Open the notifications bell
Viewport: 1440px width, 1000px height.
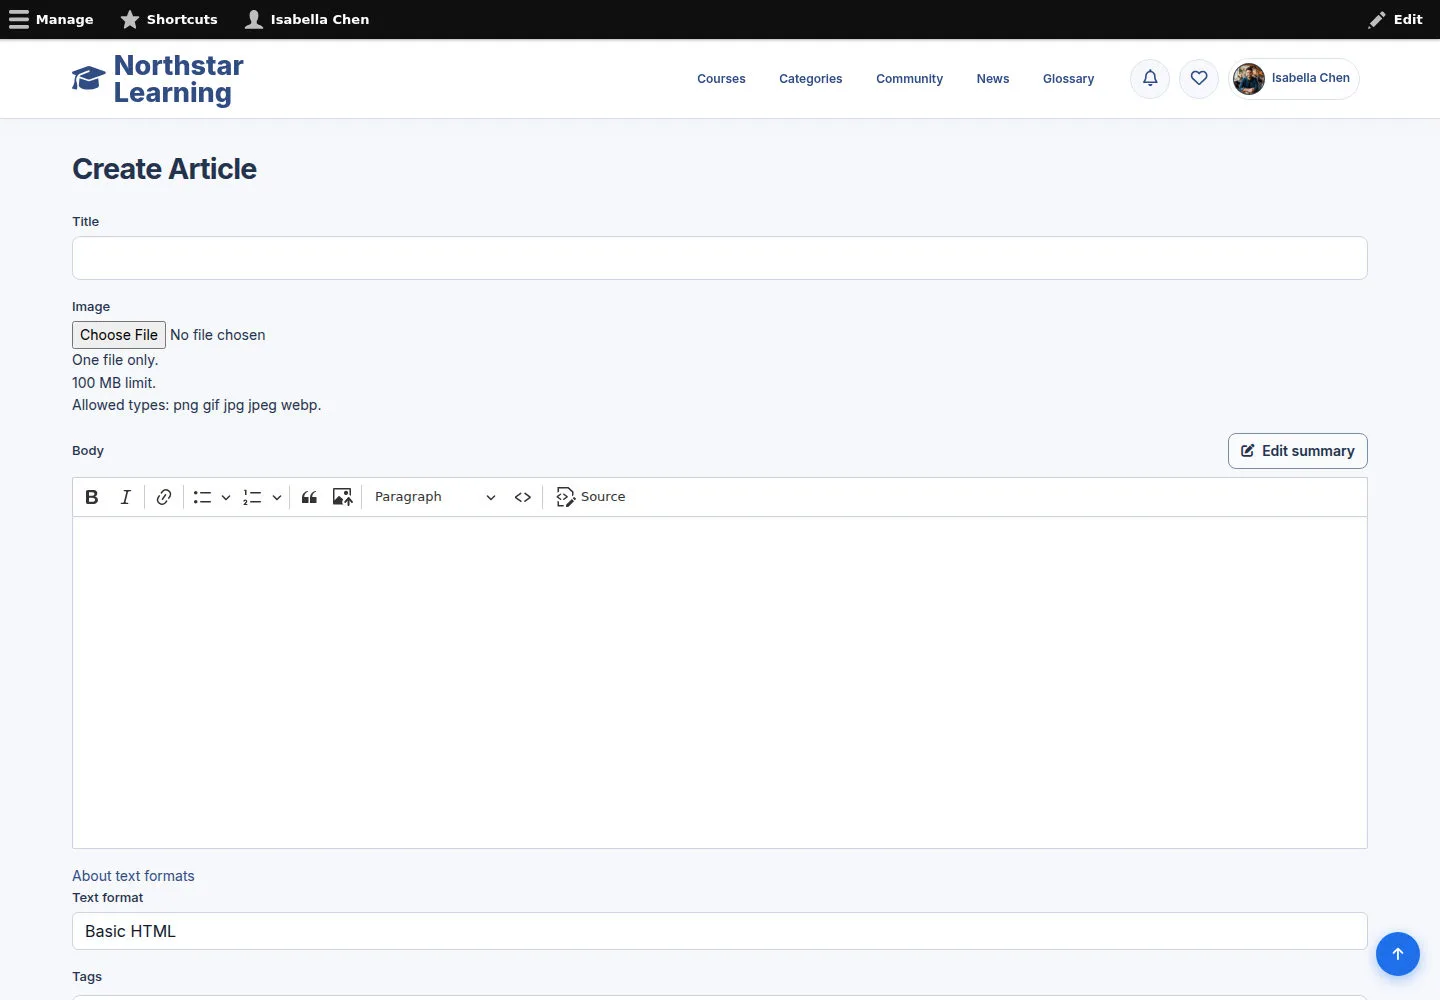pos(1150,79)
